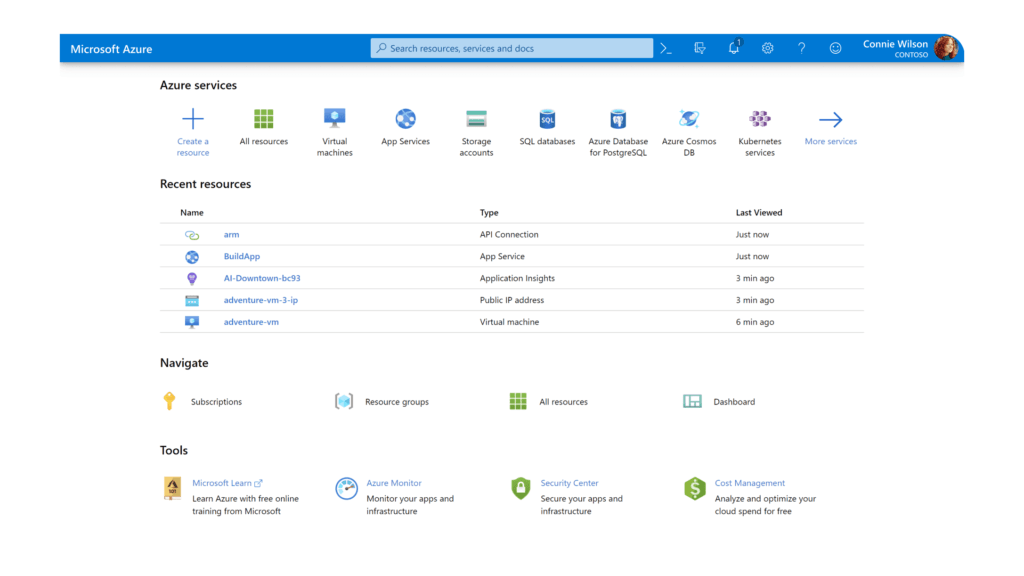Open the arm resource link
Image resolution: width=1024 pixels, height=576 pixels.
click(x=231, y=234)
